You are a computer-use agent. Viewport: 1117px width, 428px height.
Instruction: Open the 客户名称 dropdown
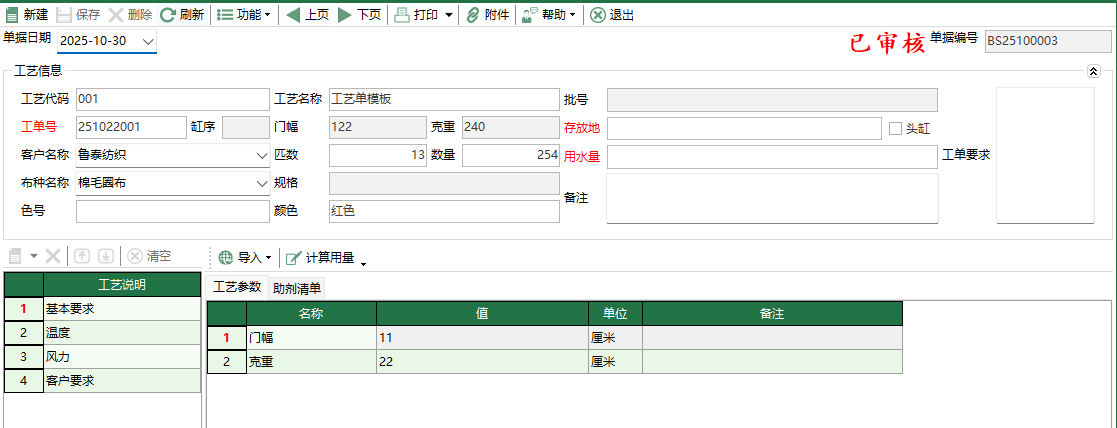(x=260, y=155)
